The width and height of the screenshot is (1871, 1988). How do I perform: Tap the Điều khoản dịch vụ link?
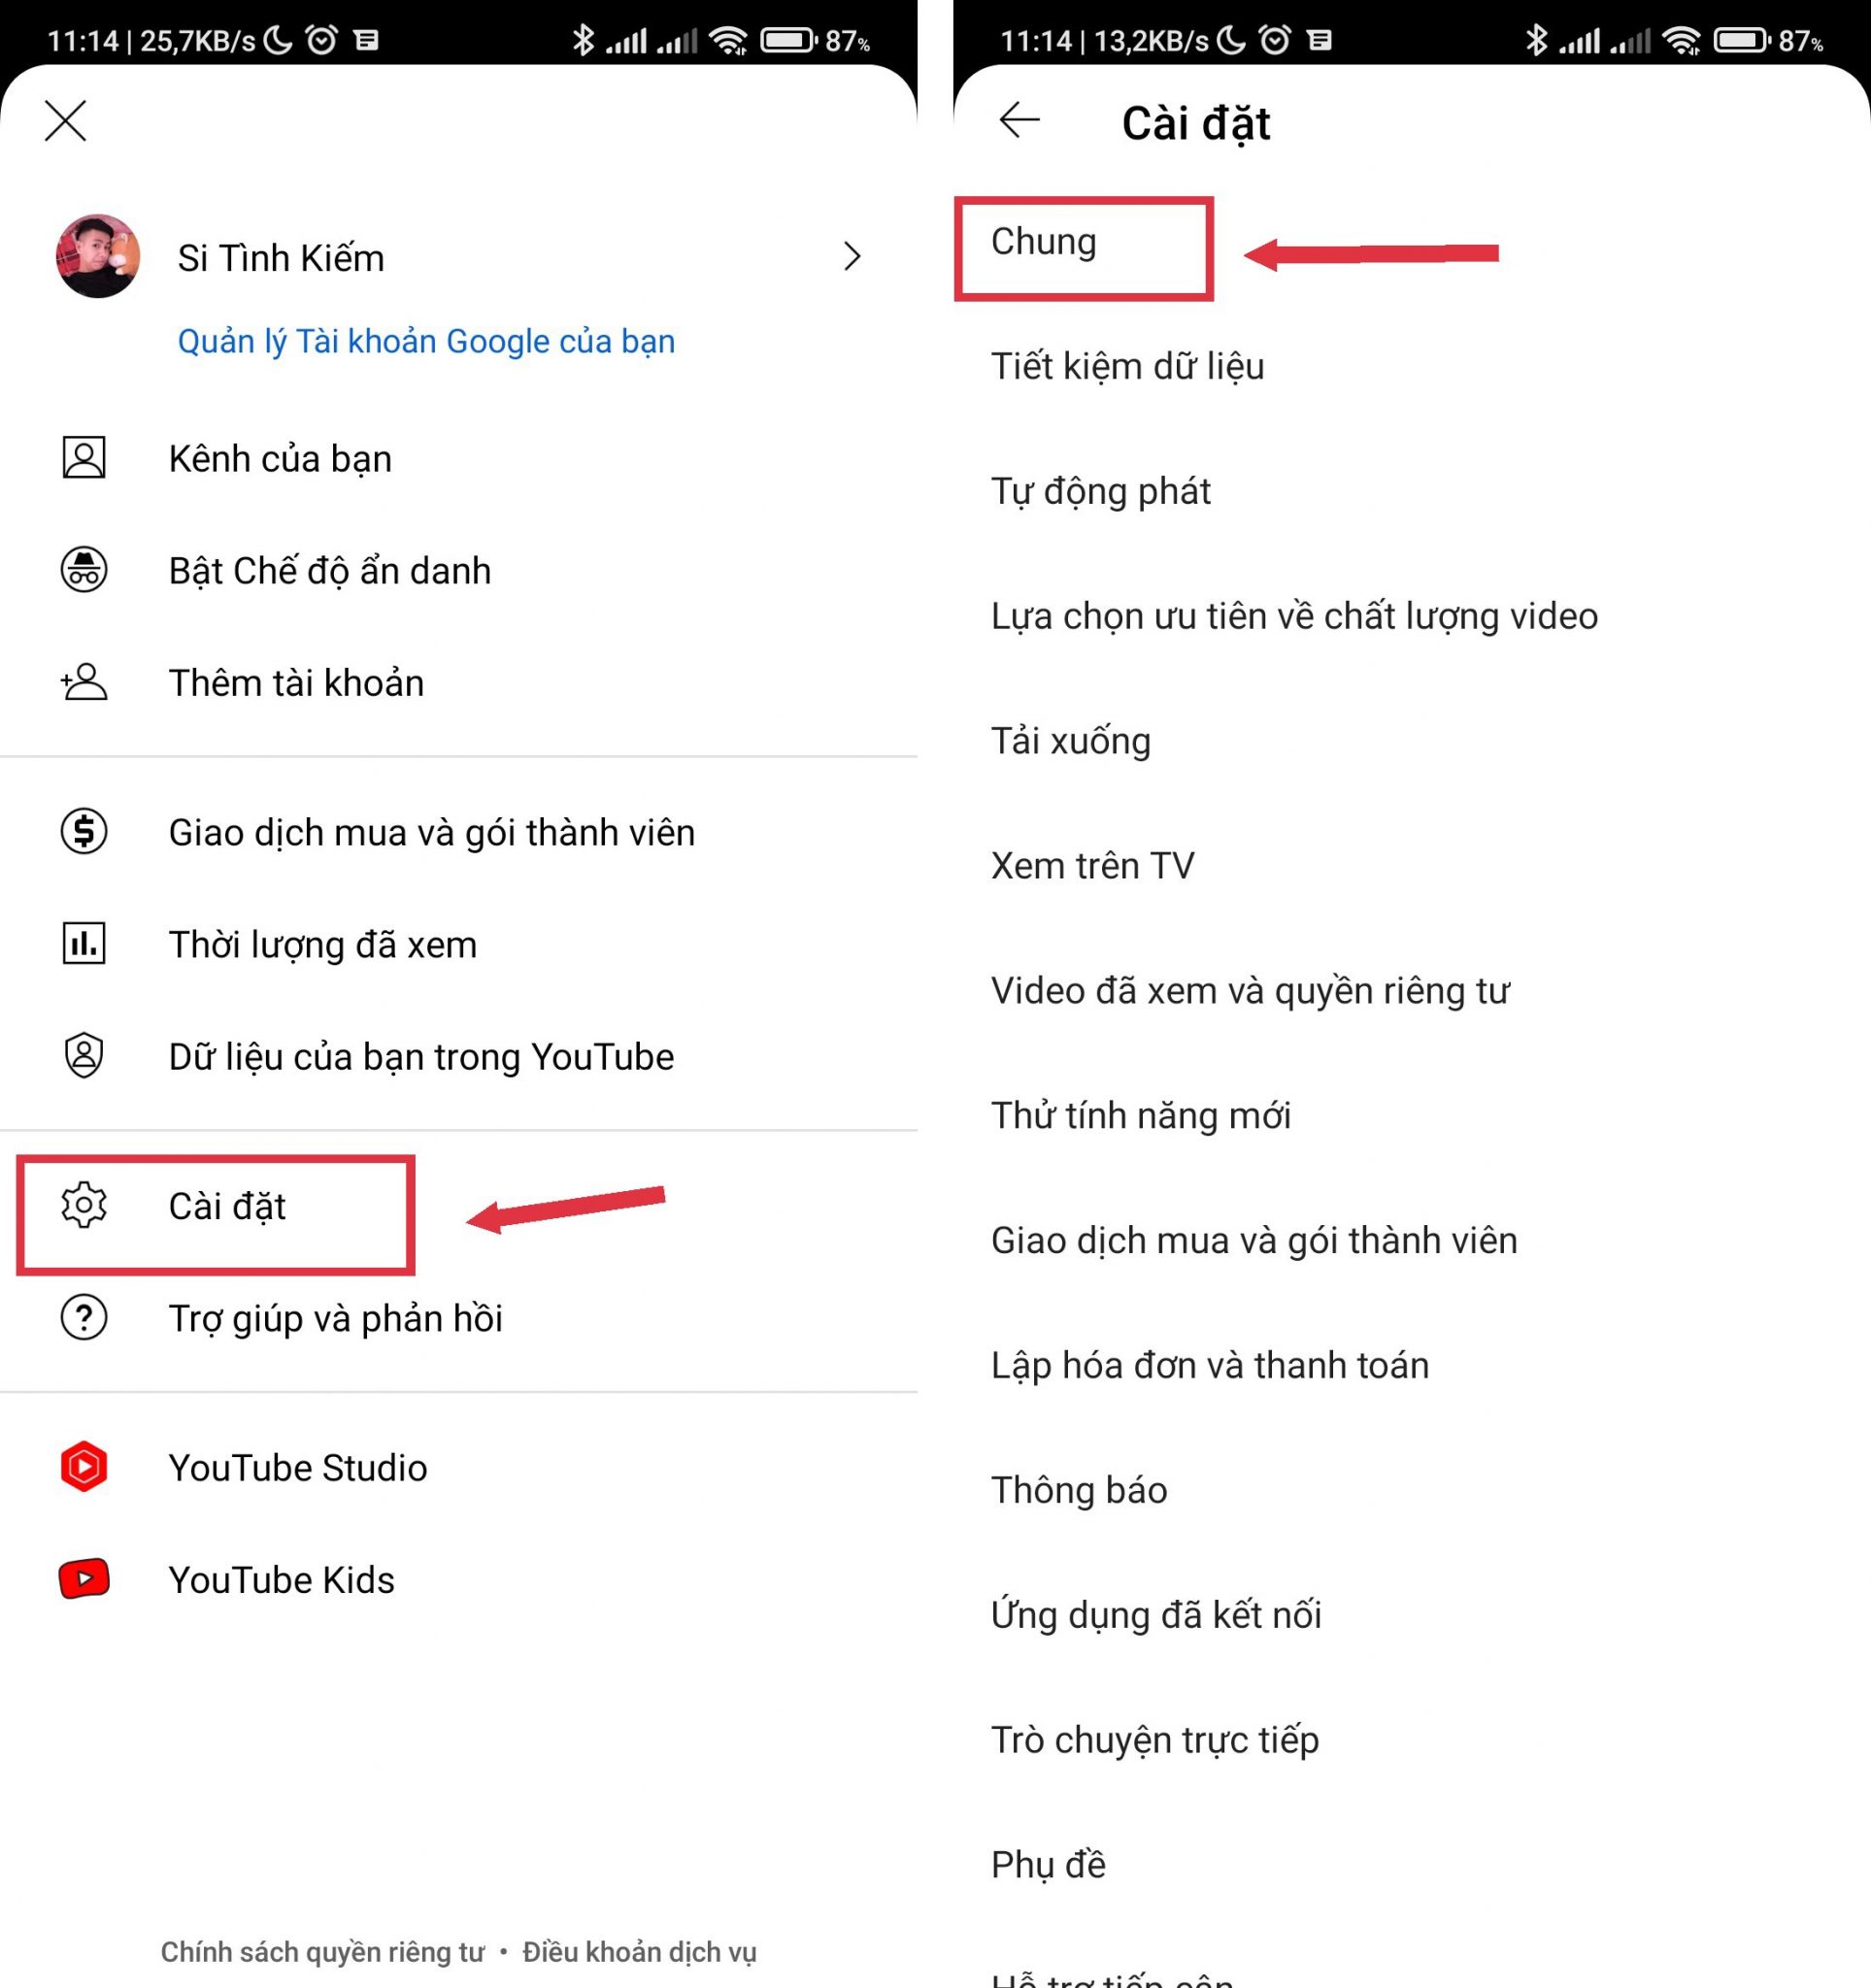click(x=639, y=1951)
